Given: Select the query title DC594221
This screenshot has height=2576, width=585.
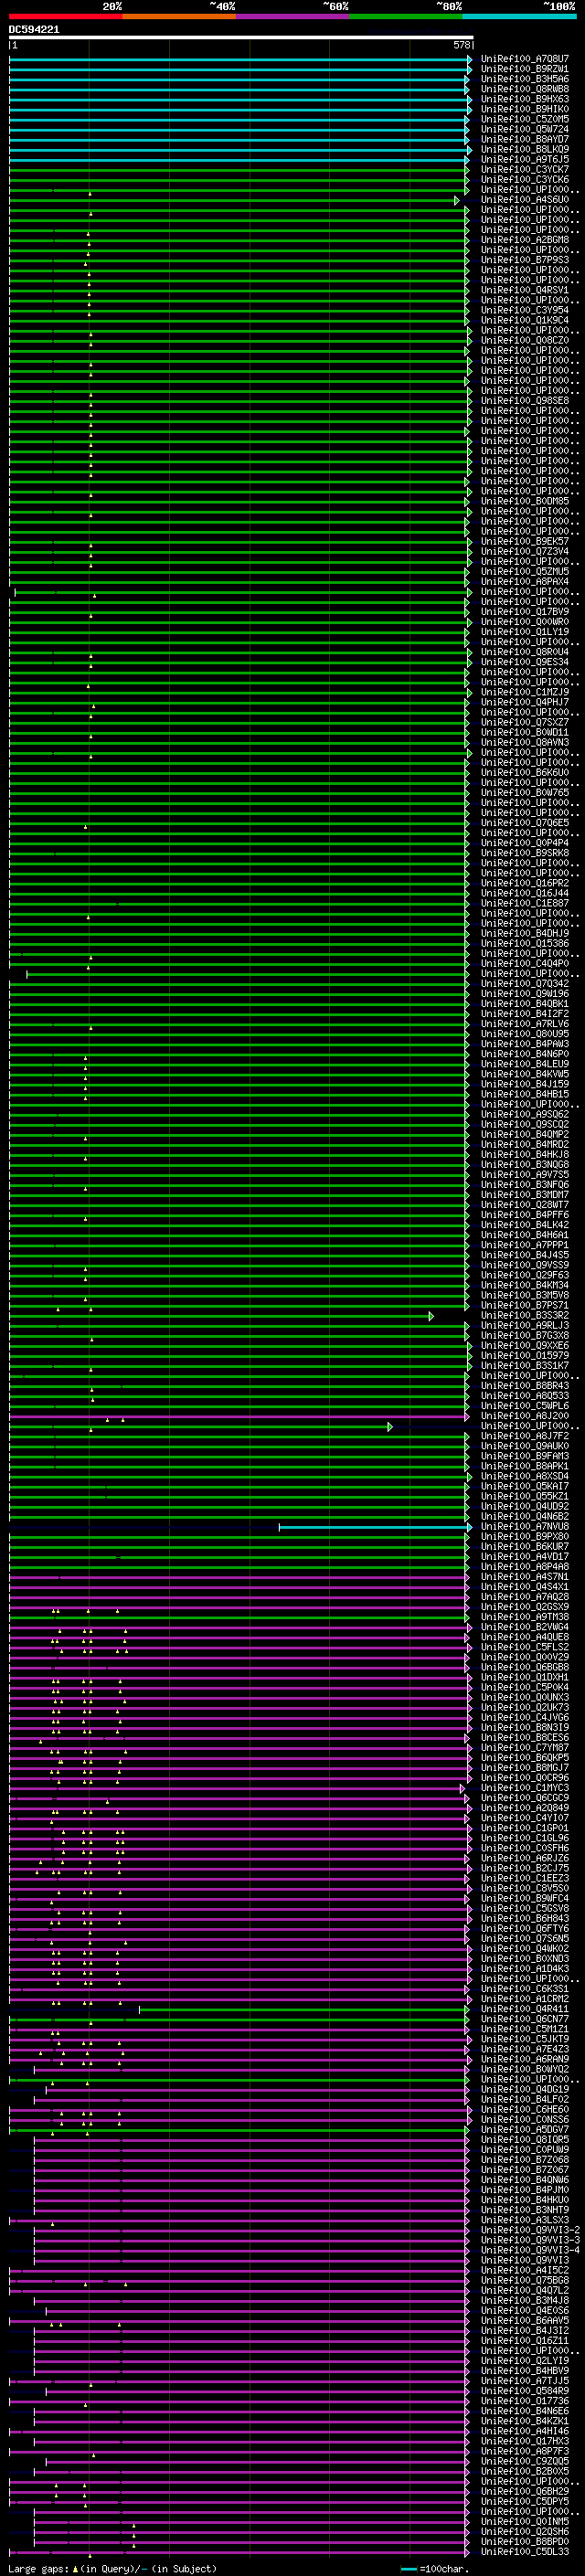Looking at the screenshot, I should tap(34, 30).
